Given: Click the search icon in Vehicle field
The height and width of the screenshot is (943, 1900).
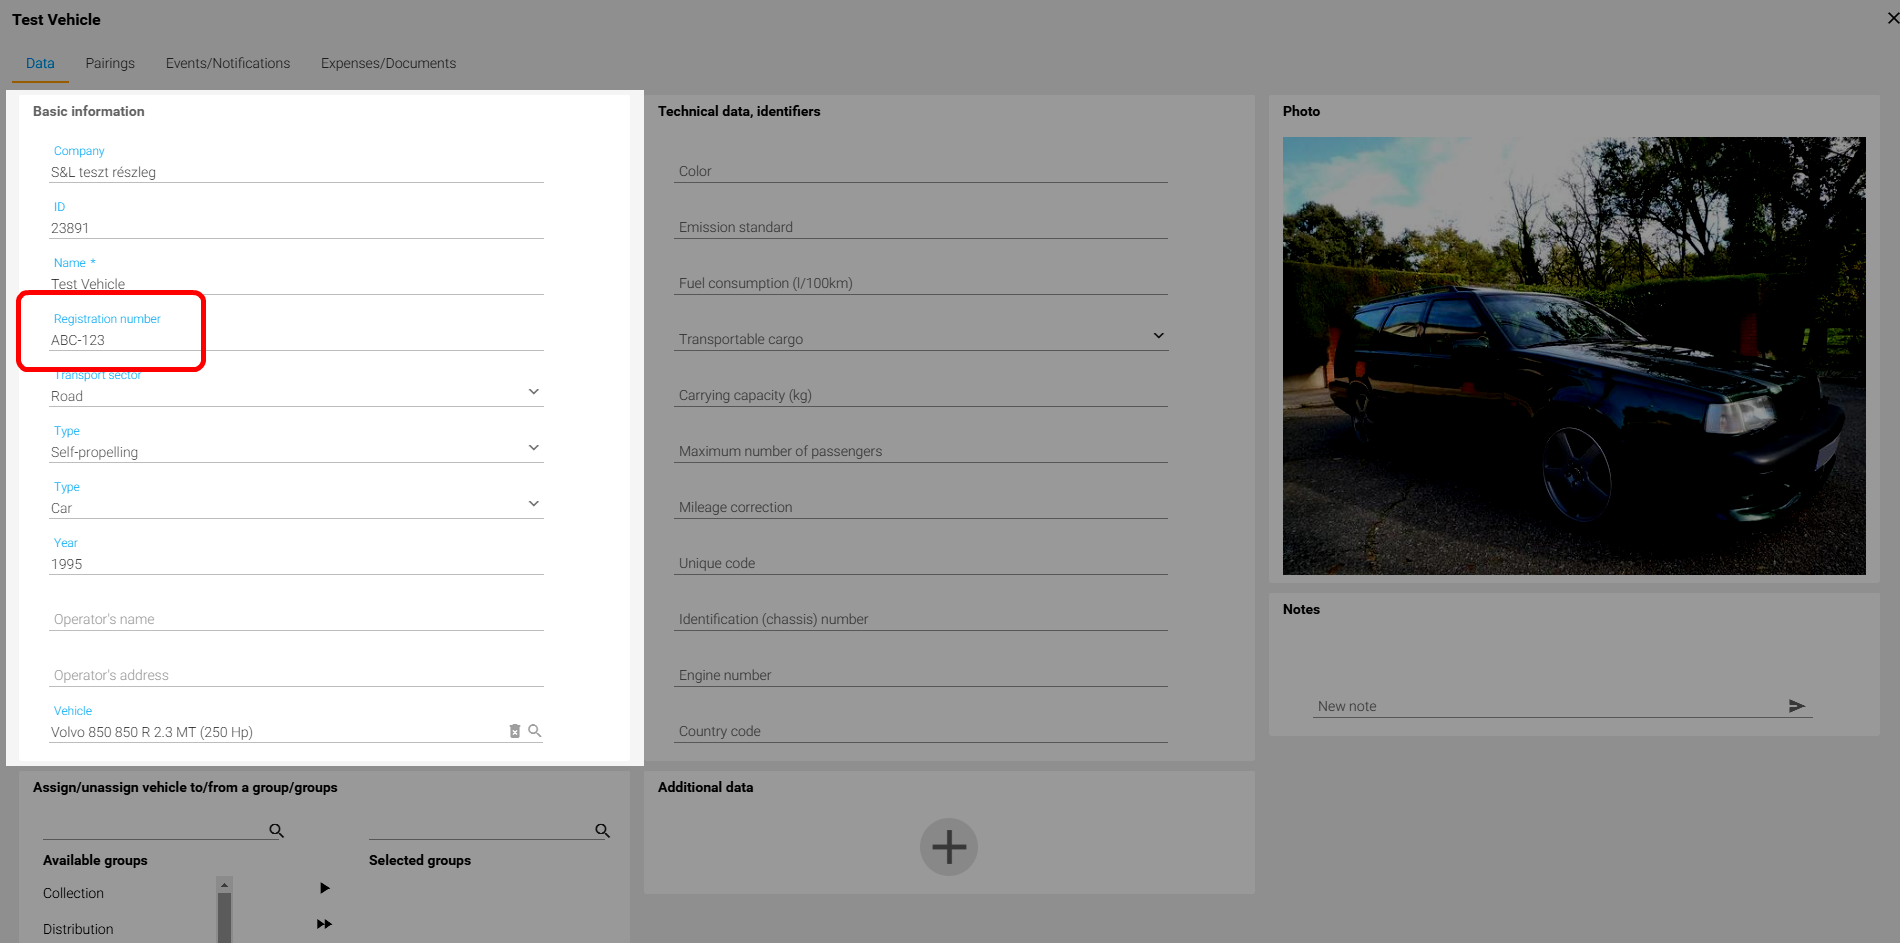Looking at the screenshot, I should point(535,731).
